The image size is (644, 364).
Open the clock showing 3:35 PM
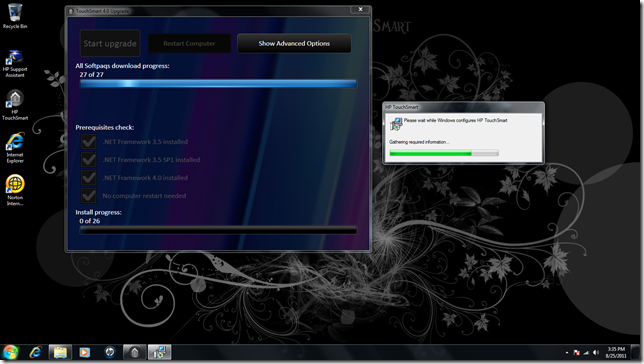[616, 352]
